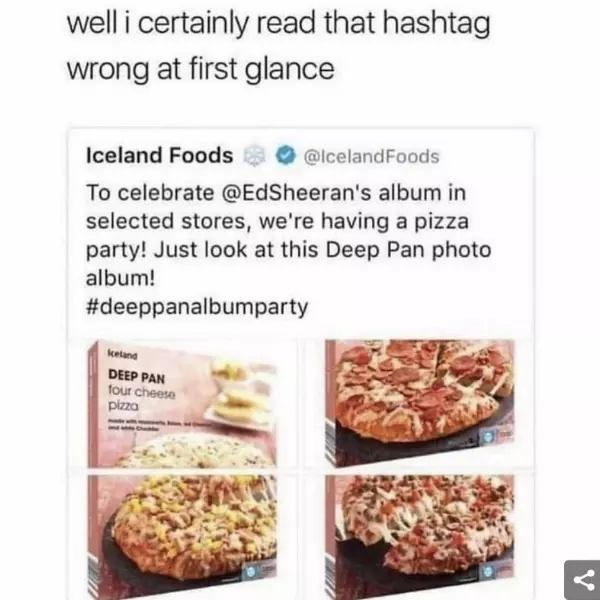Viewport: 600px width, 600px height.
Task: Open the four cheese pizza box photo
Action: (183, 404)
